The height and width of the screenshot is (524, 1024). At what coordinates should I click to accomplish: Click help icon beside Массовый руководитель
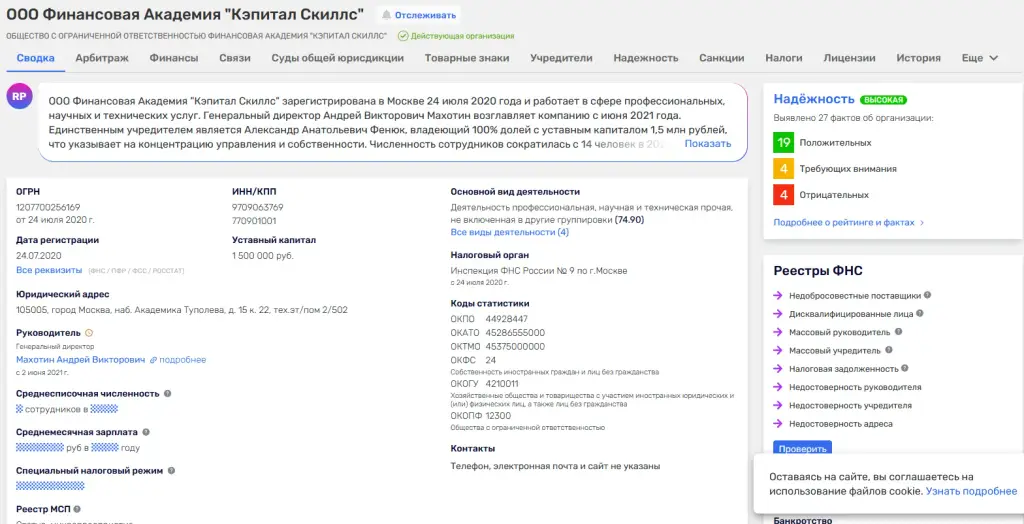897,332
